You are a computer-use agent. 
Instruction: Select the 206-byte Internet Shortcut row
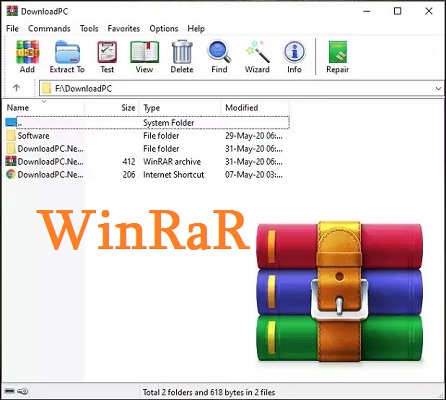coord(147,174)
